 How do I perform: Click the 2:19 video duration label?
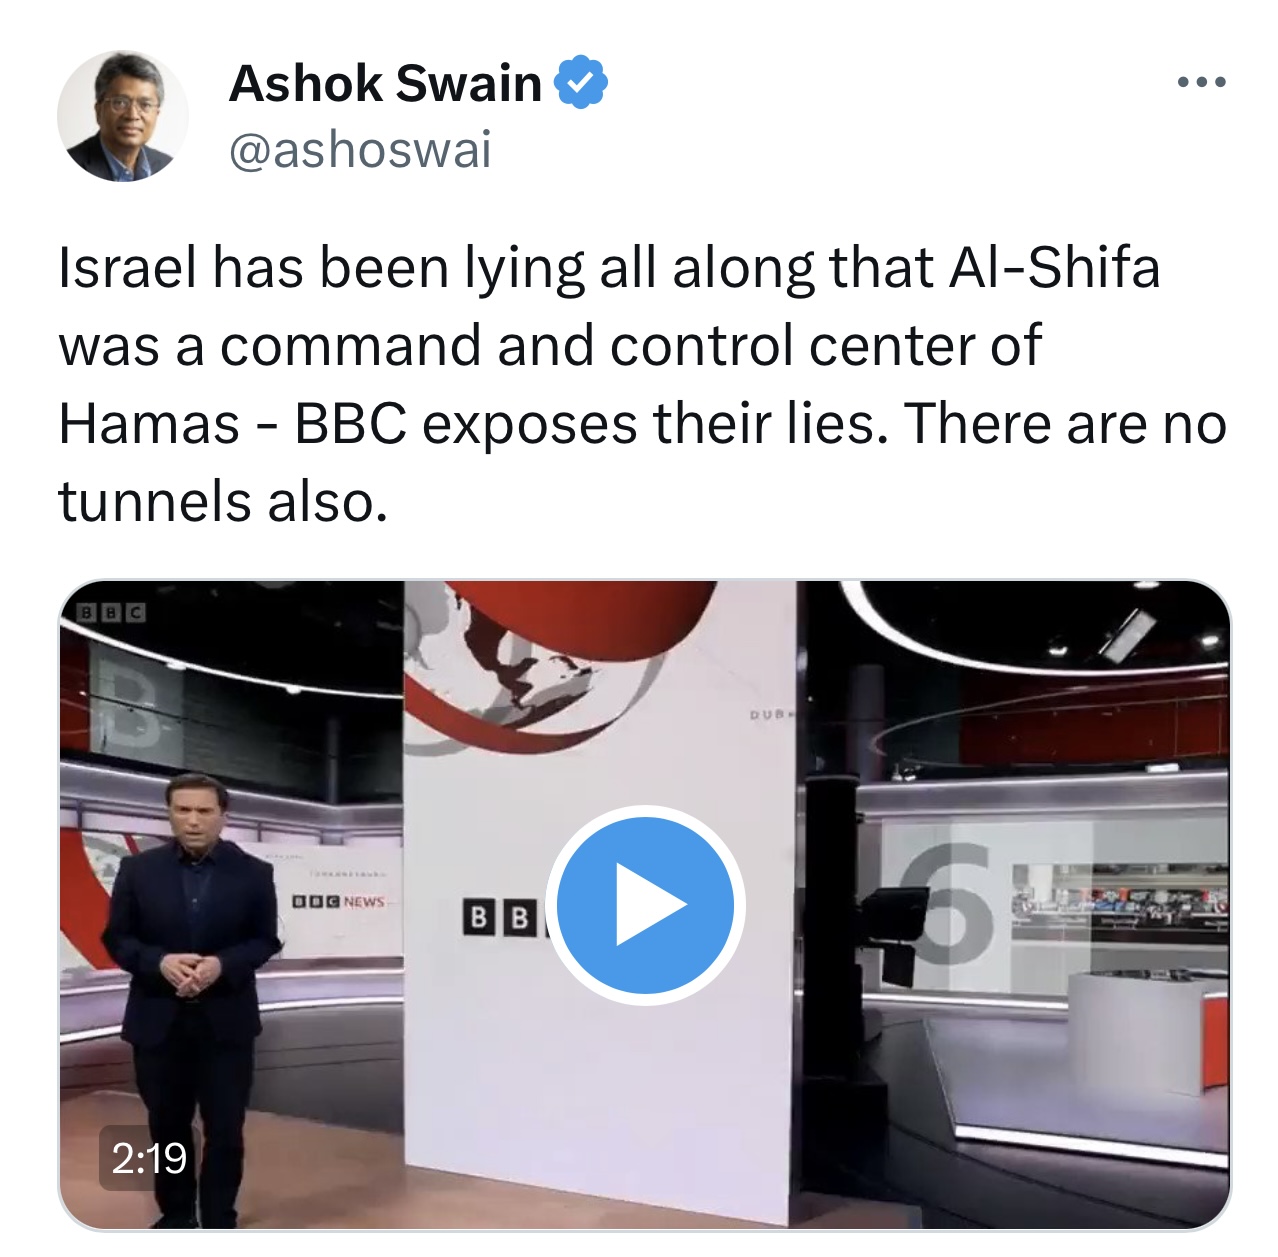149,1158
